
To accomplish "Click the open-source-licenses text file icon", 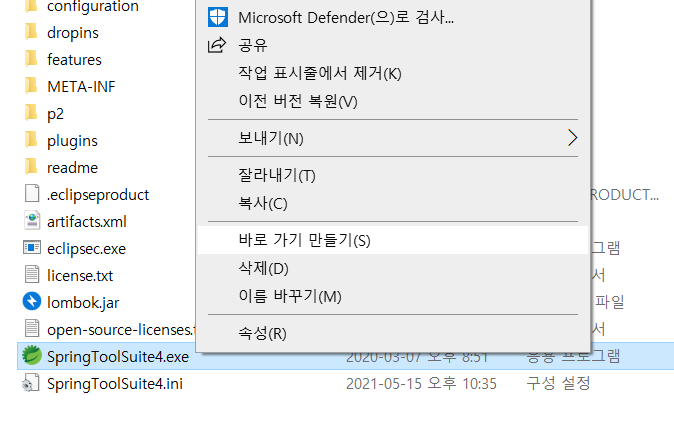I will tap(32, 329).
